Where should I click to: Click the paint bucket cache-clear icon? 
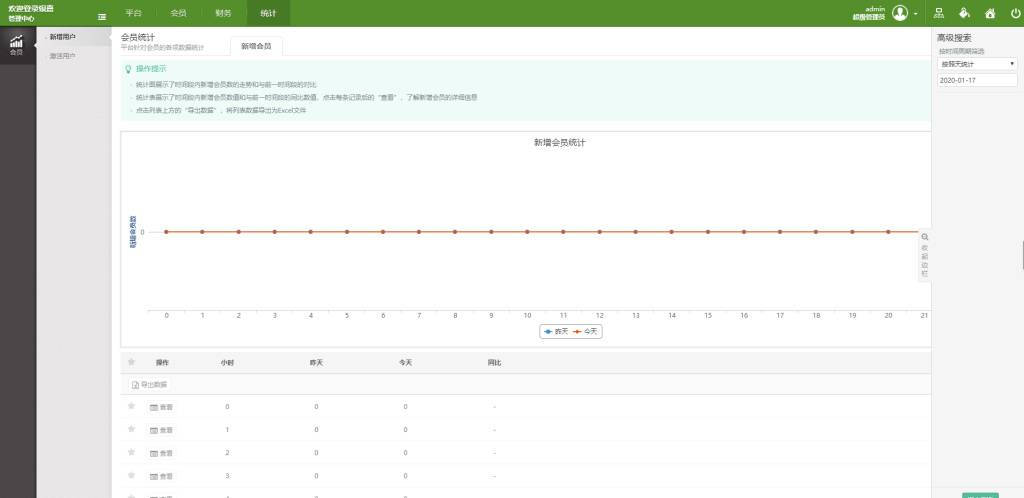pos(965,13)
